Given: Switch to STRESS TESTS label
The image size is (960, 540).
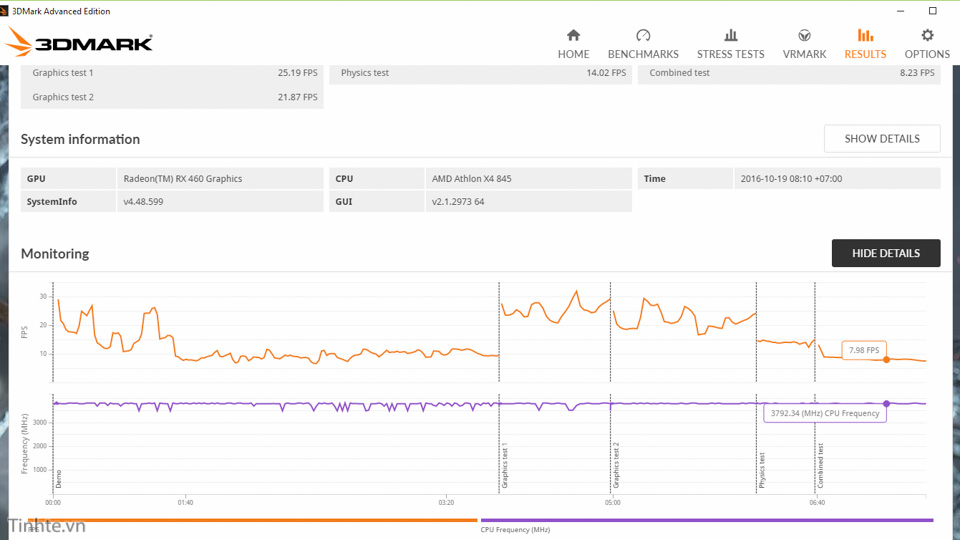Looking at the screenshot, I should tap(730, 54).
